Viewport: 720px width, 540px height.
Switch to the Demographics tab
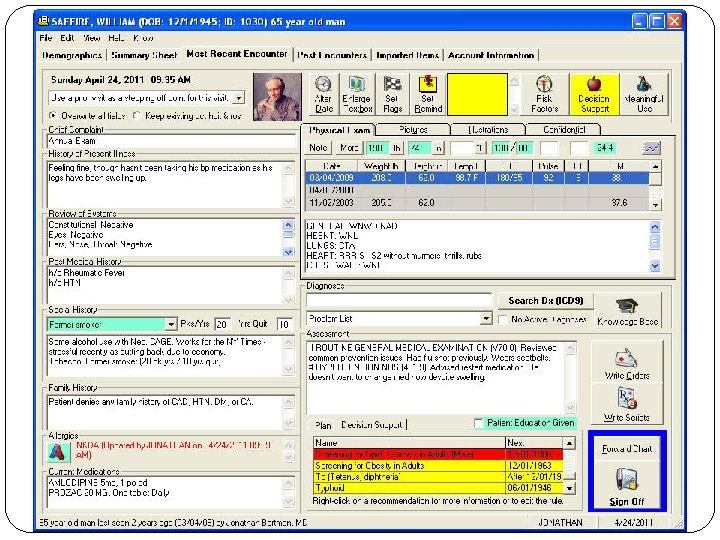tap(72, 55)
